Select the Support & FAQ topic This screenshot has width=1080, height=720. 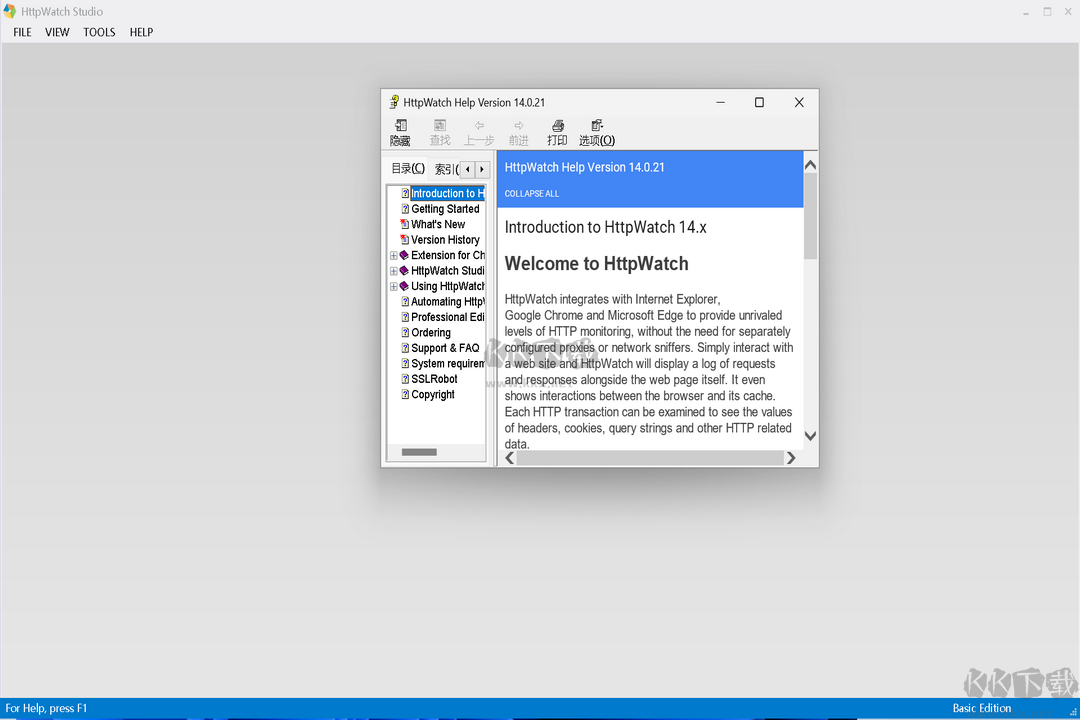(x=445, y=348)
